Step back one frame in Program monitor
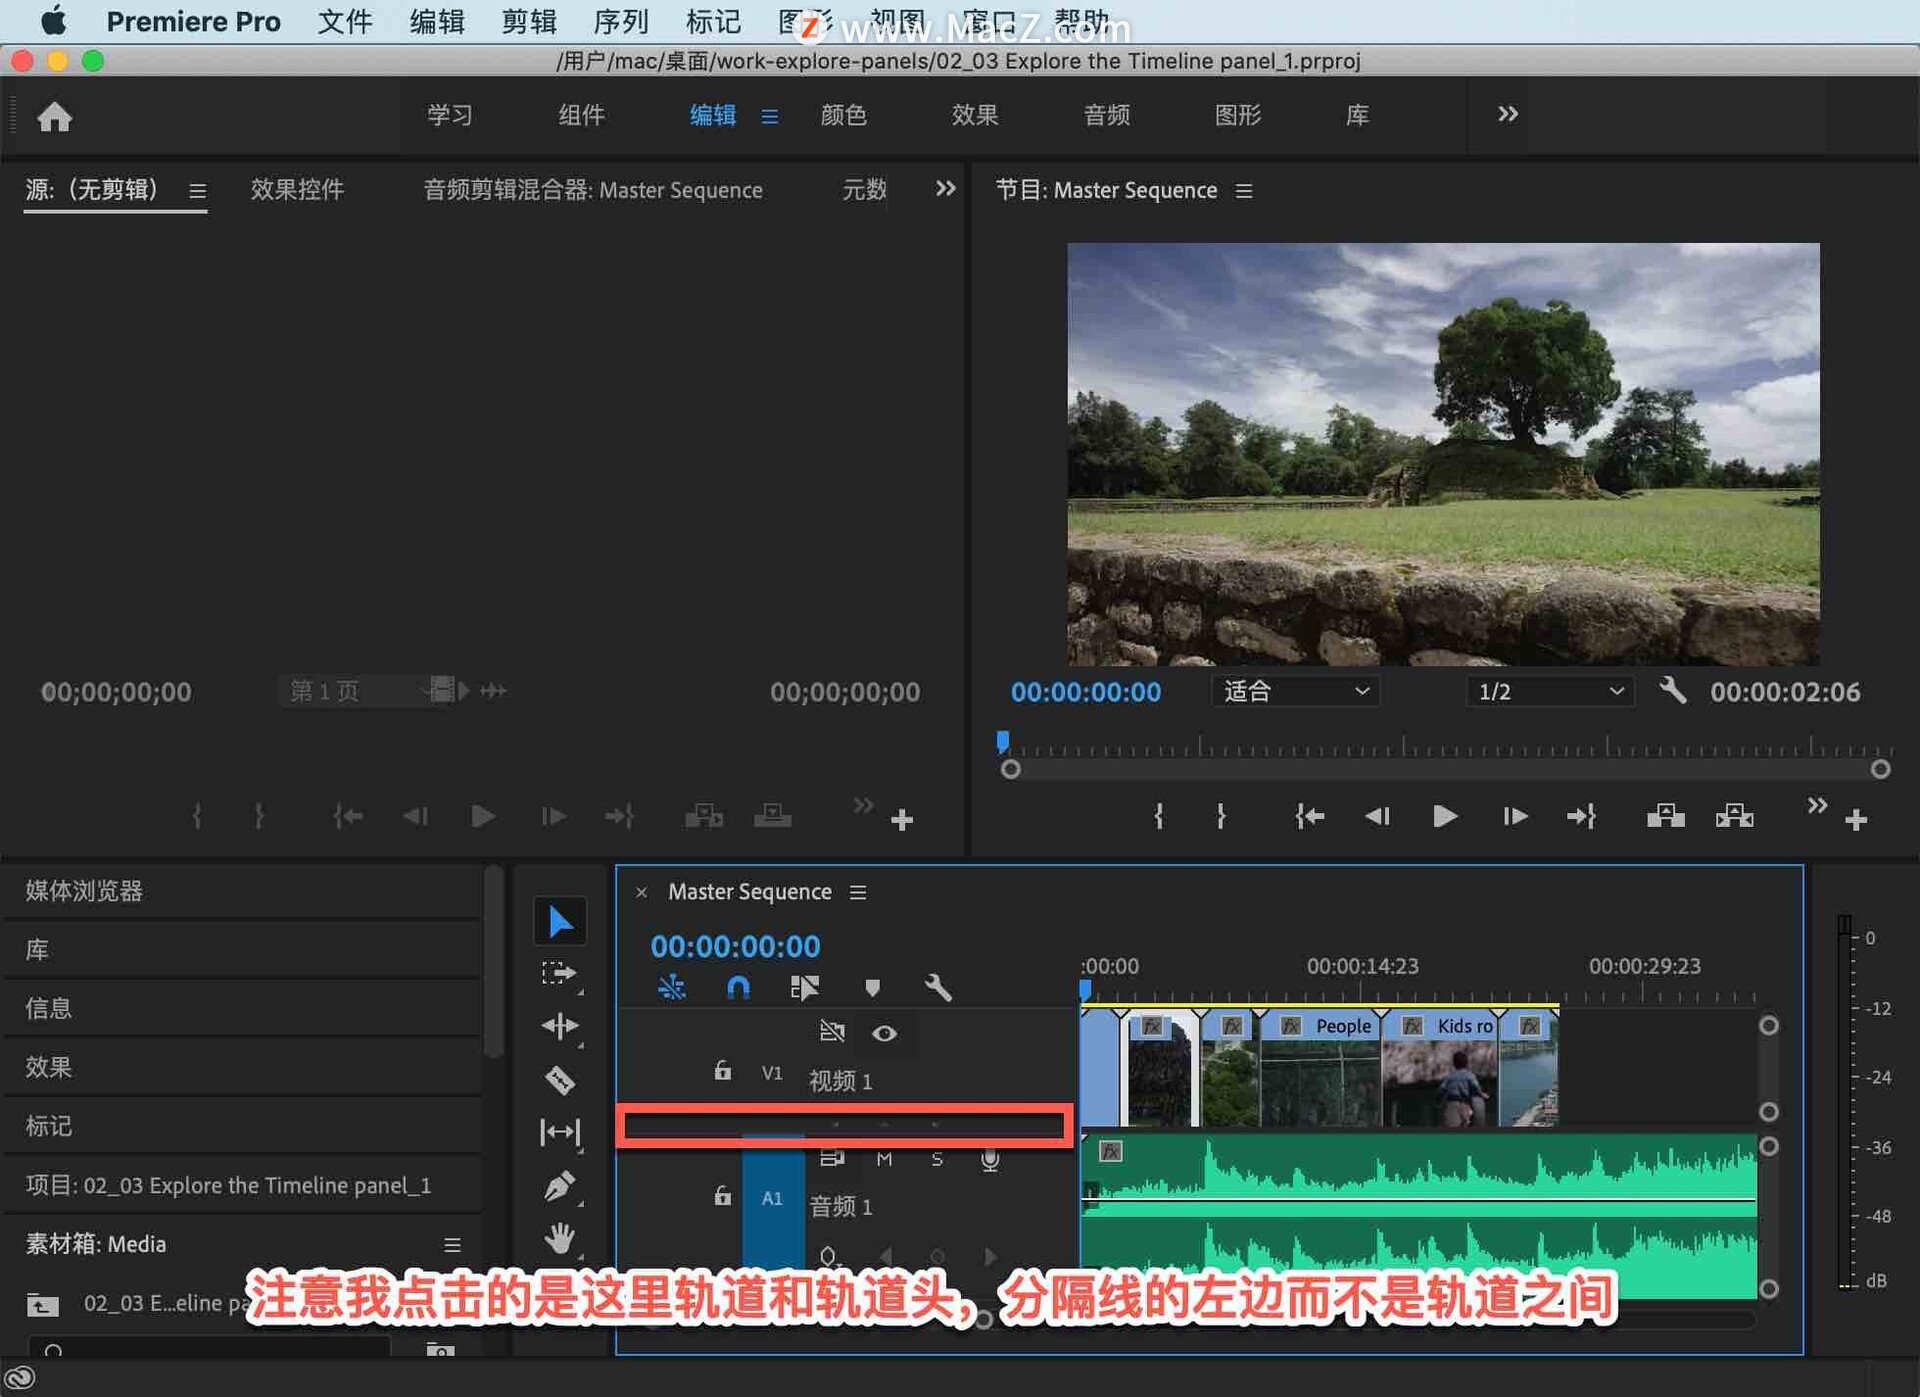Image resolution: width=1920 pixels, height=1397 pixels. [x=1377, y=816]
